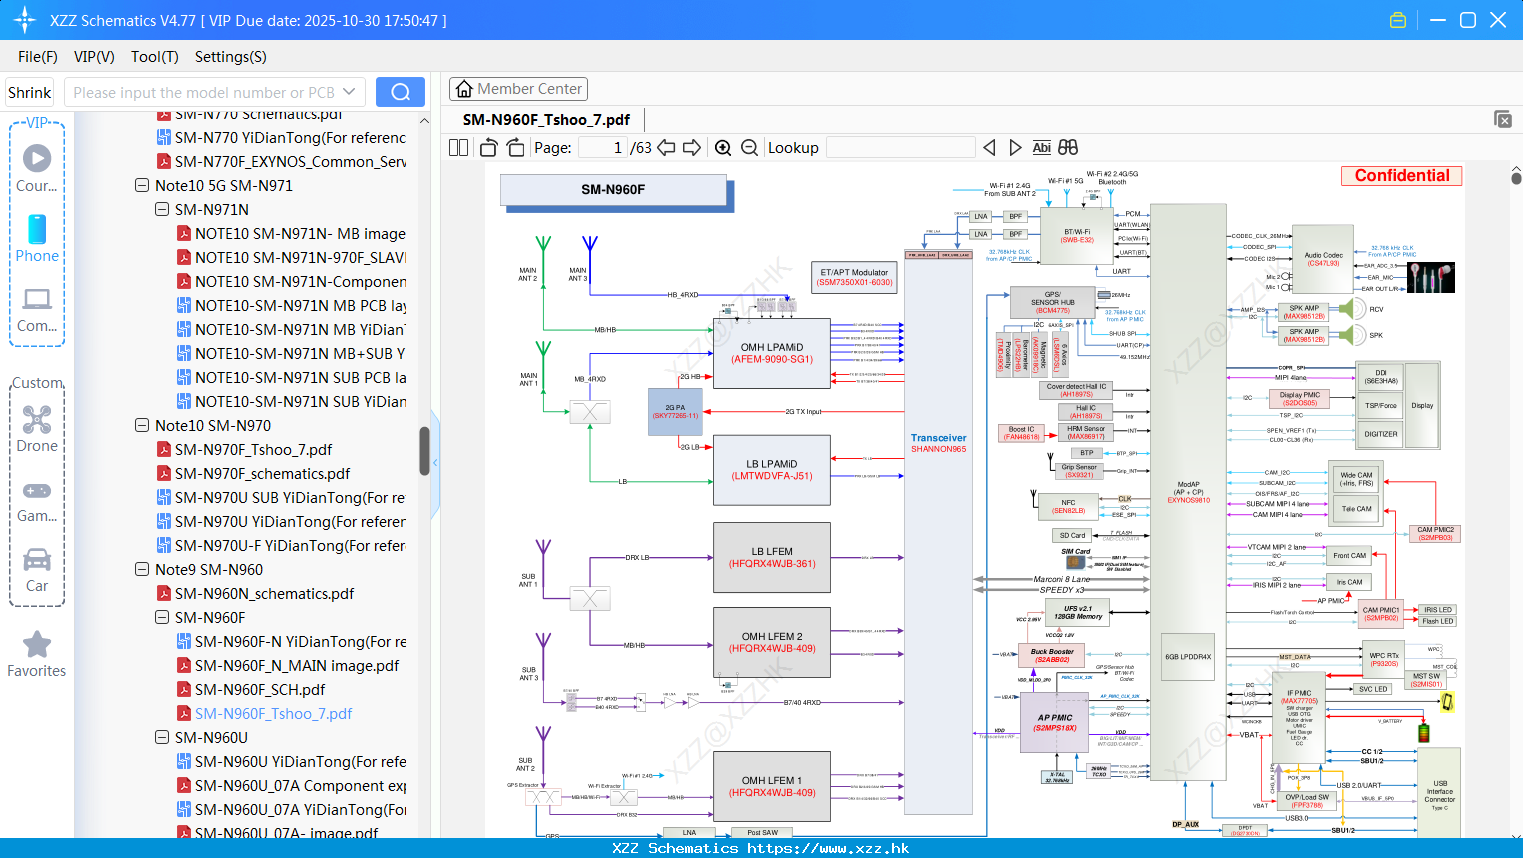Find next lookup result triangle
Screen dimensions: 1523x858
click(1015, 148)
